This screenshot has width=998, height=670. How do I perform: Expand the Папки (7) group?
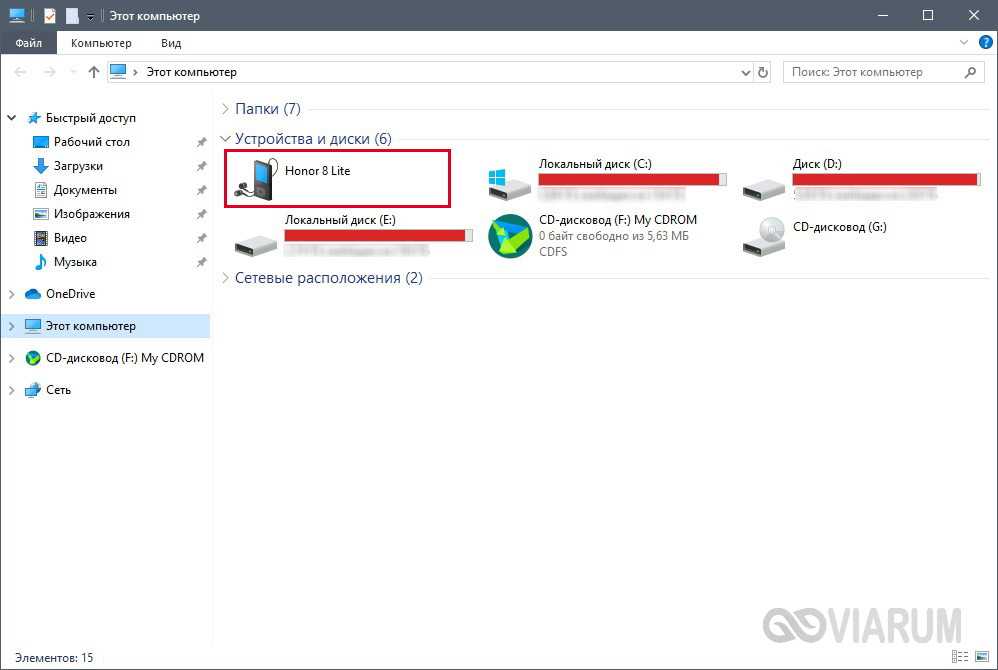tap(226, 109)
